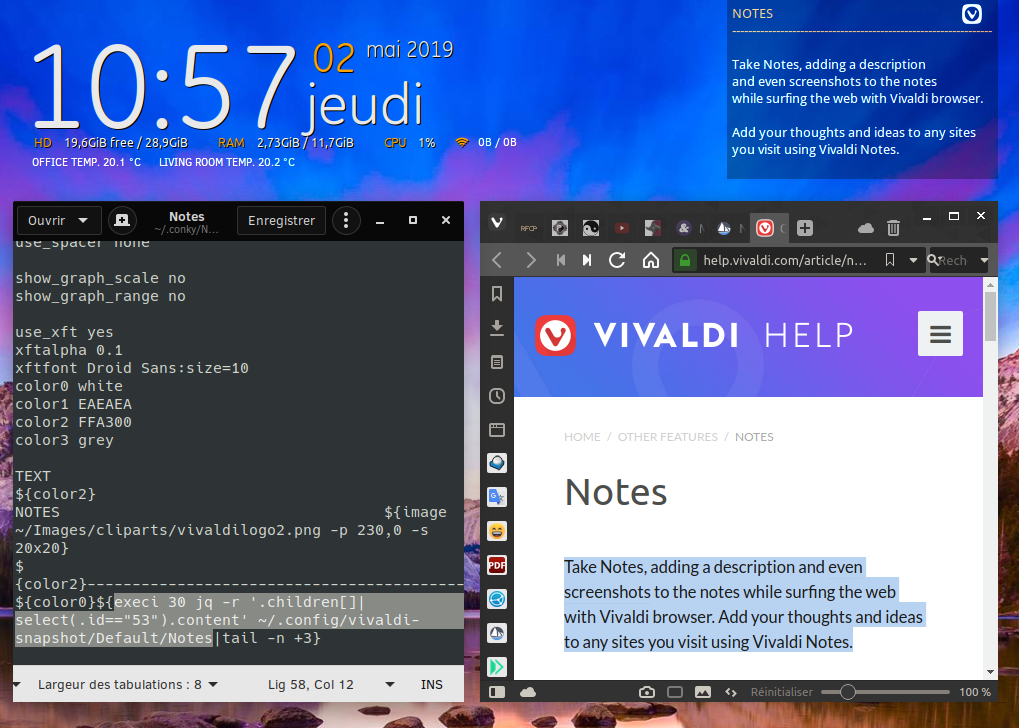Capture the page with the camera icon
The image size is (1019, 728).
click(647, 692)
